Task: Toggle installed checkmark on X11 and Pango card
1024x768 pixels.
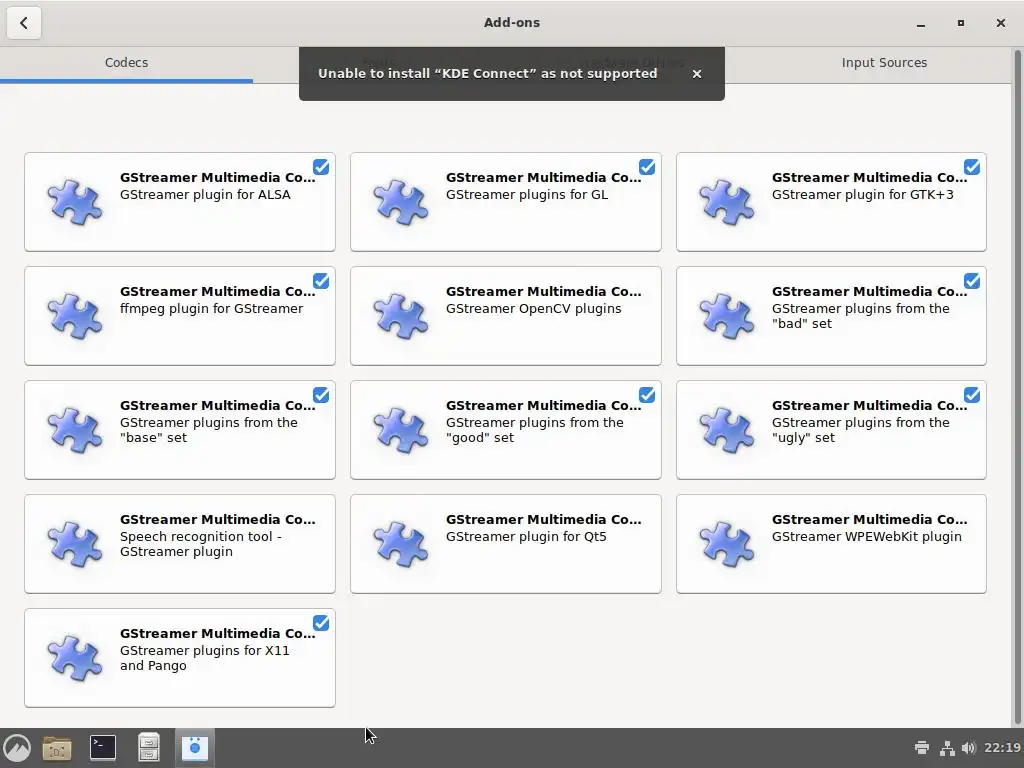Action: tap(321, 623)
